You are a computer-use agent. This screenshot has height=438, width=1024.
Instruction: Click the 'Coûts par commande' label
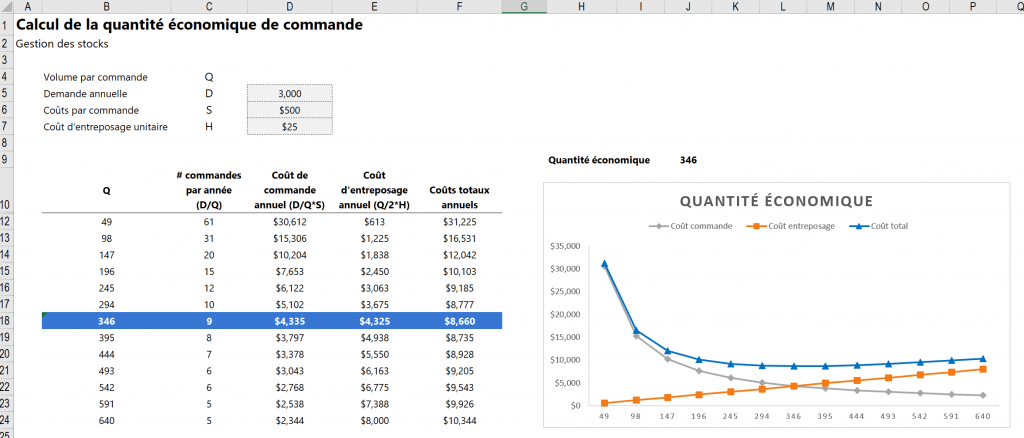(x=91, y=110)
